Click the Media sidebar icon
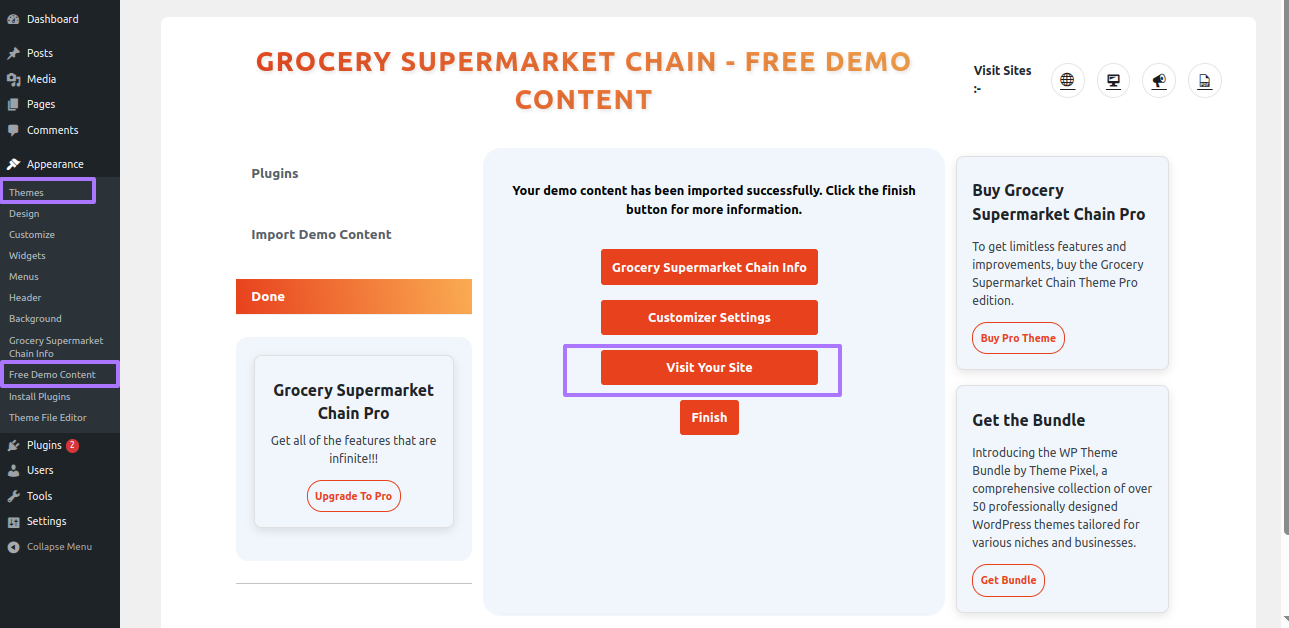Screen dimensions: 1289x628 (13, 79)
